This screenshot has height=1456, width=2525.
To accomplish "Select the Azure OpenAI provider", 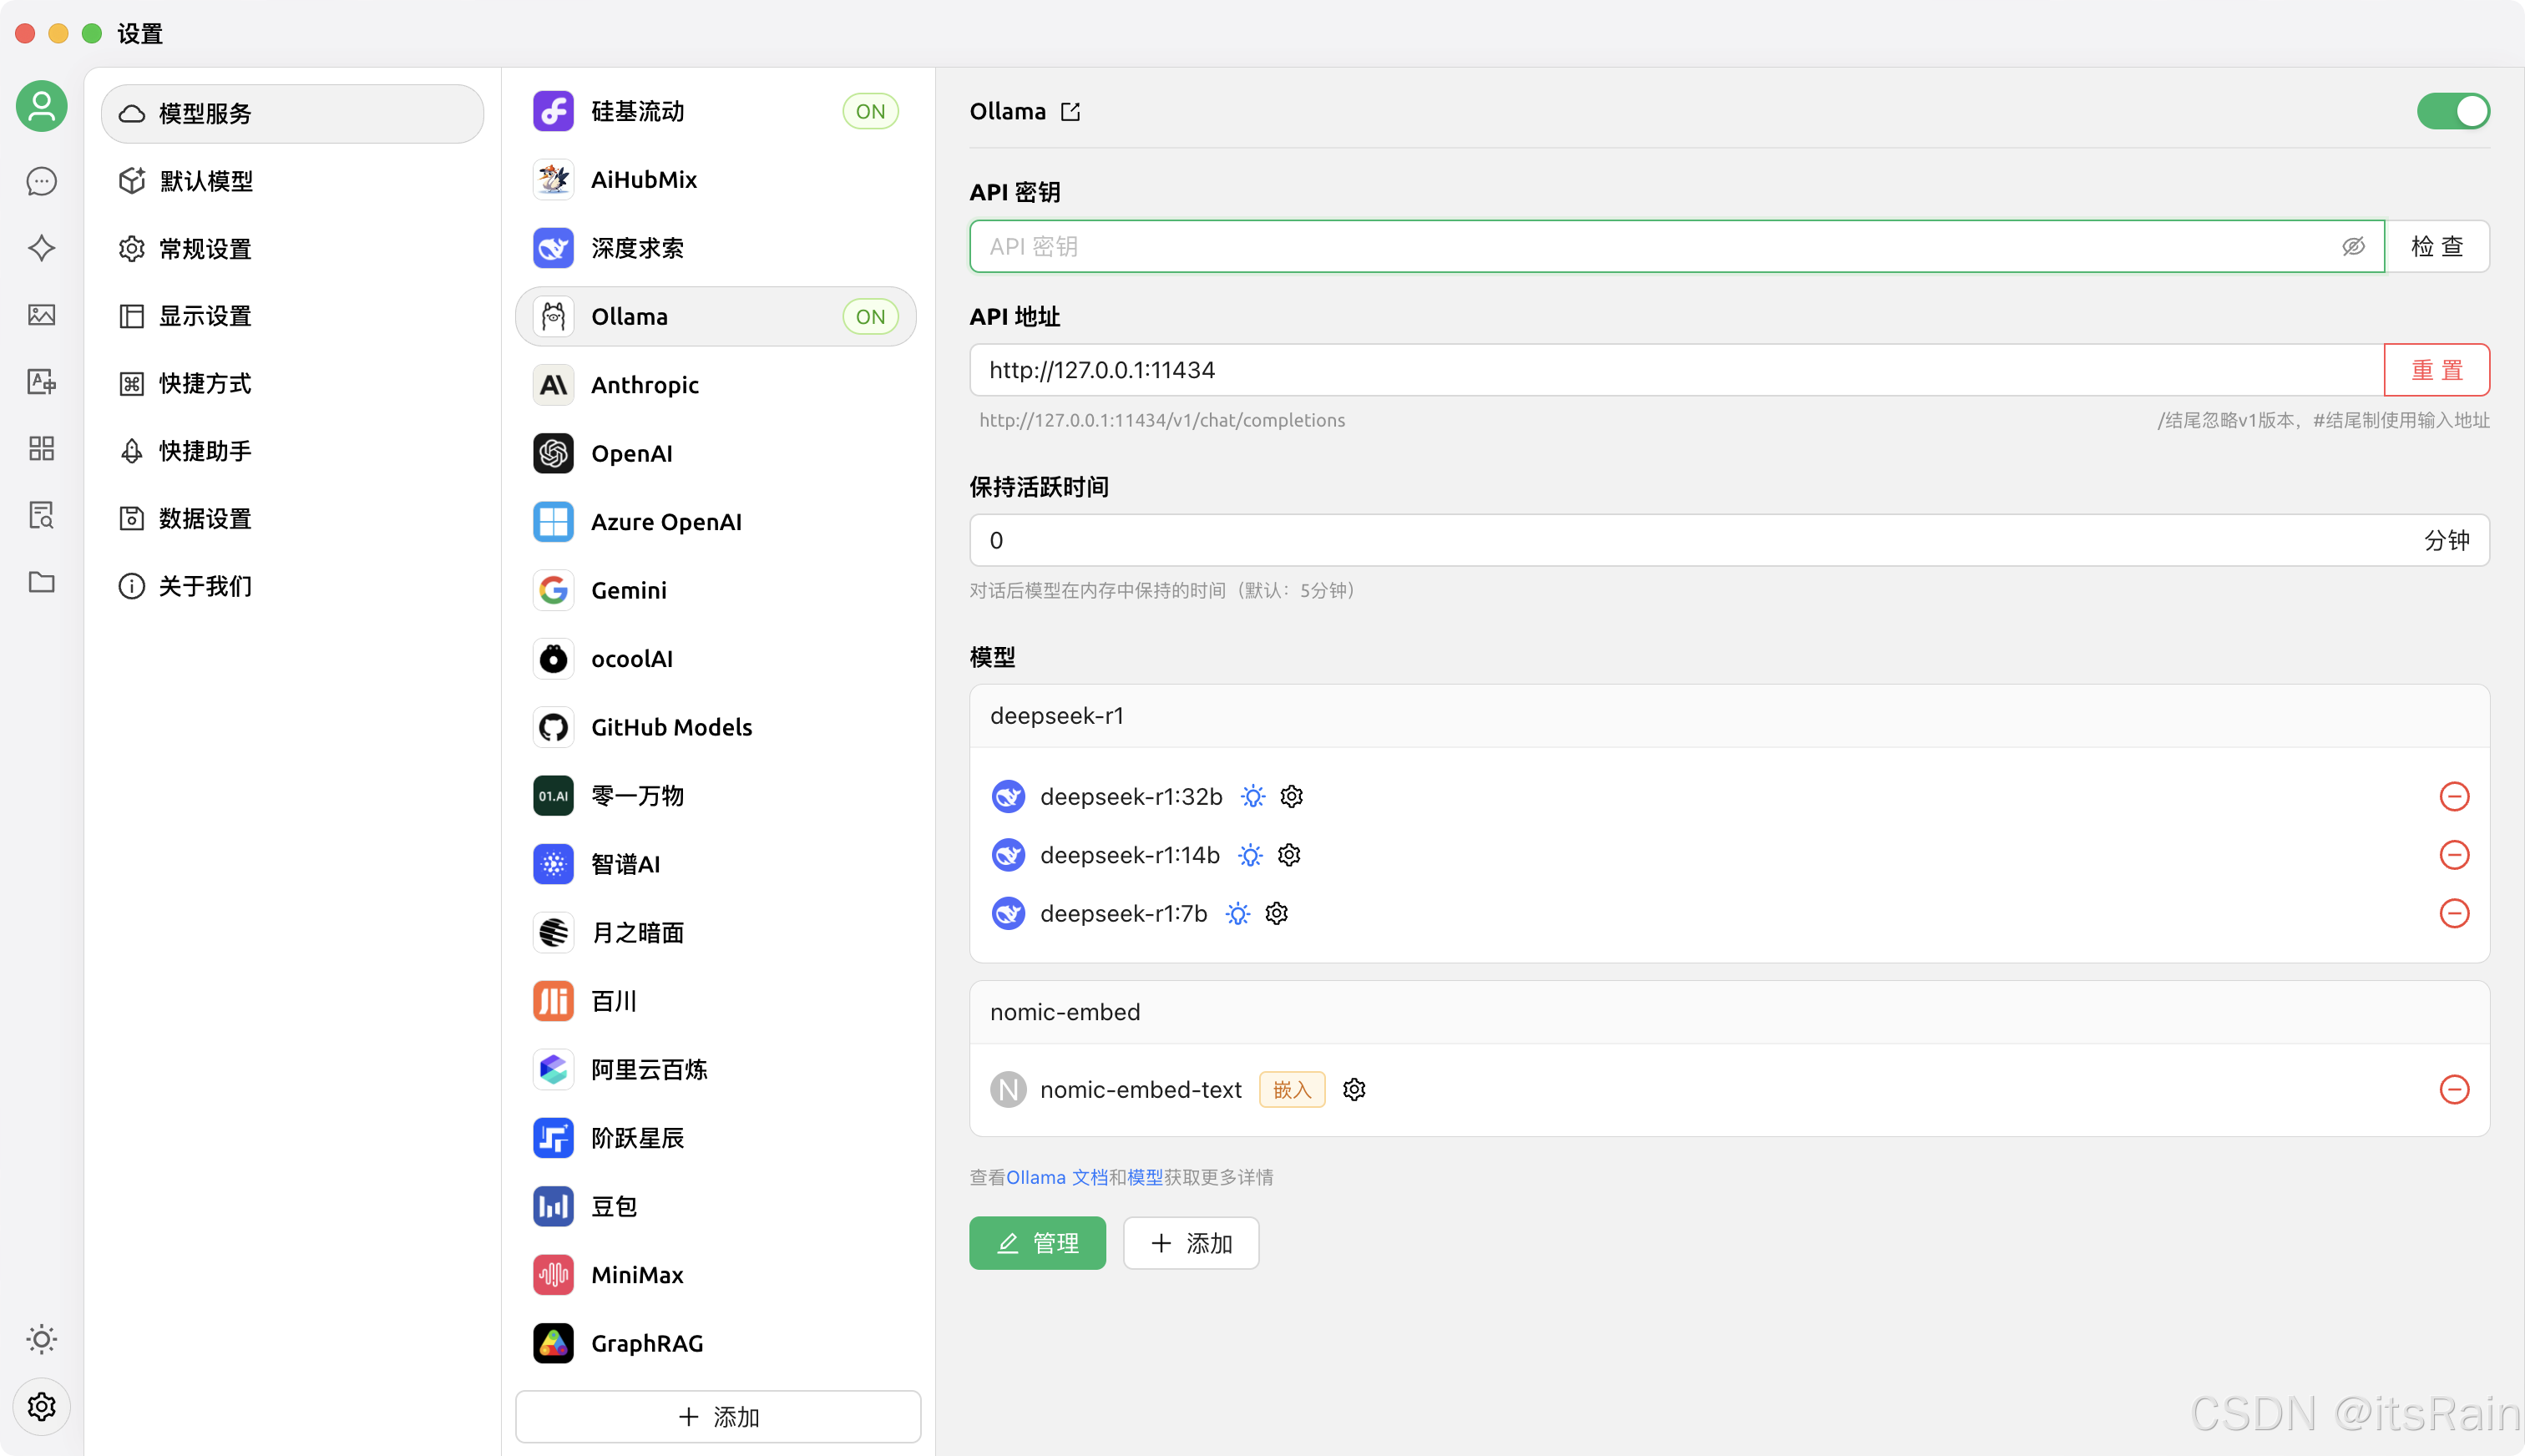I will coord(716,522).
